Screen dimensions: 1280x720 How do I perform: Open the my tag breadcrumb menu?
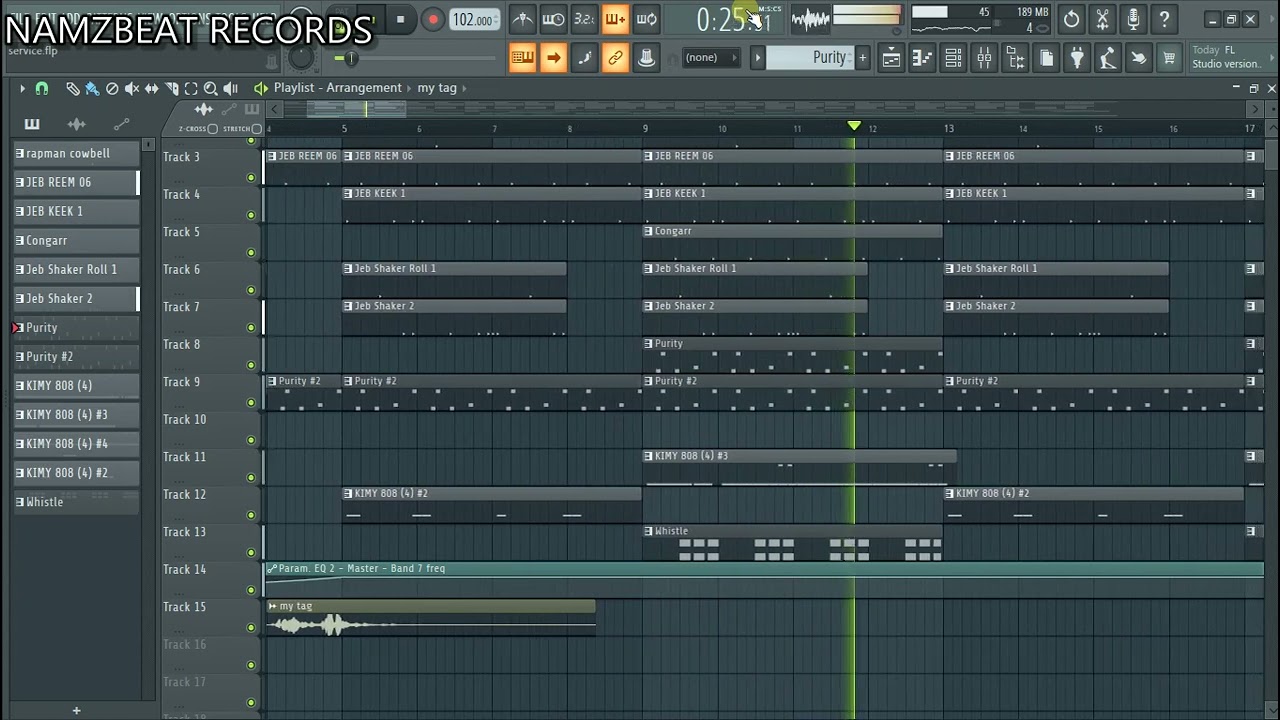click(x=437, y=88)
